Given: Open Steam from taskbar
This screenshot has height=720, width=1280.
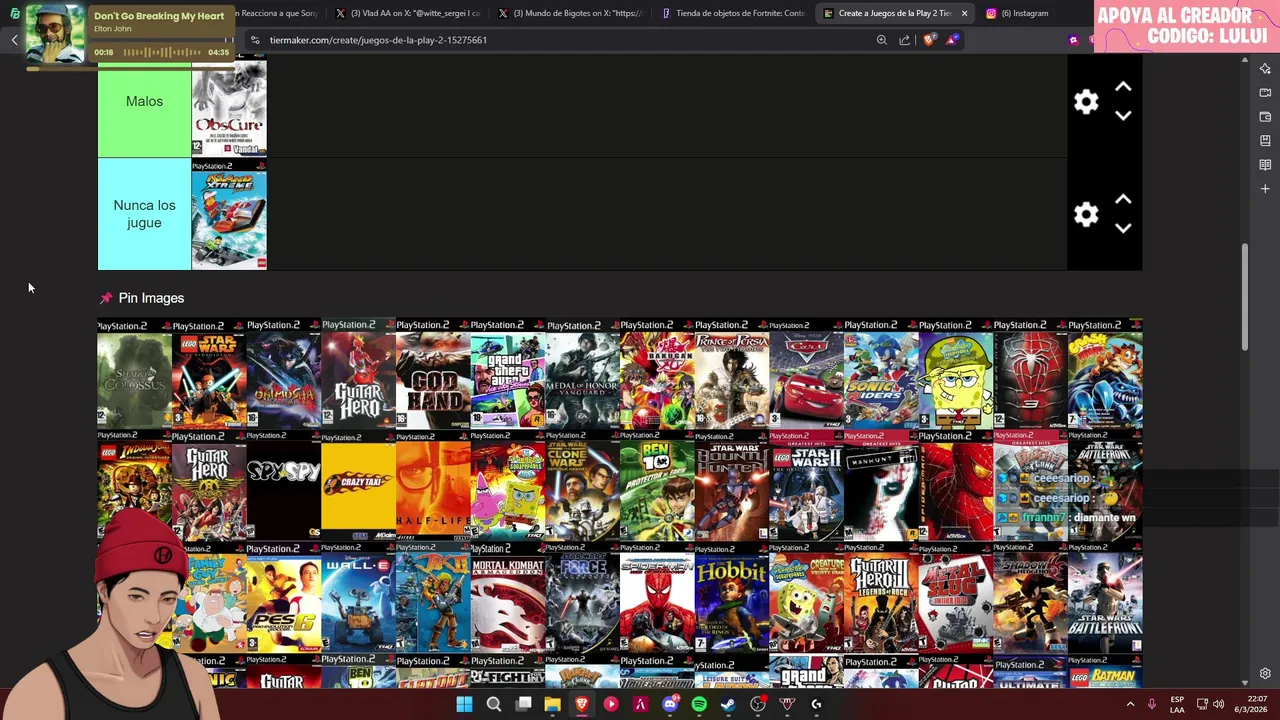Looking at the screenshot, I should (728, 704).
